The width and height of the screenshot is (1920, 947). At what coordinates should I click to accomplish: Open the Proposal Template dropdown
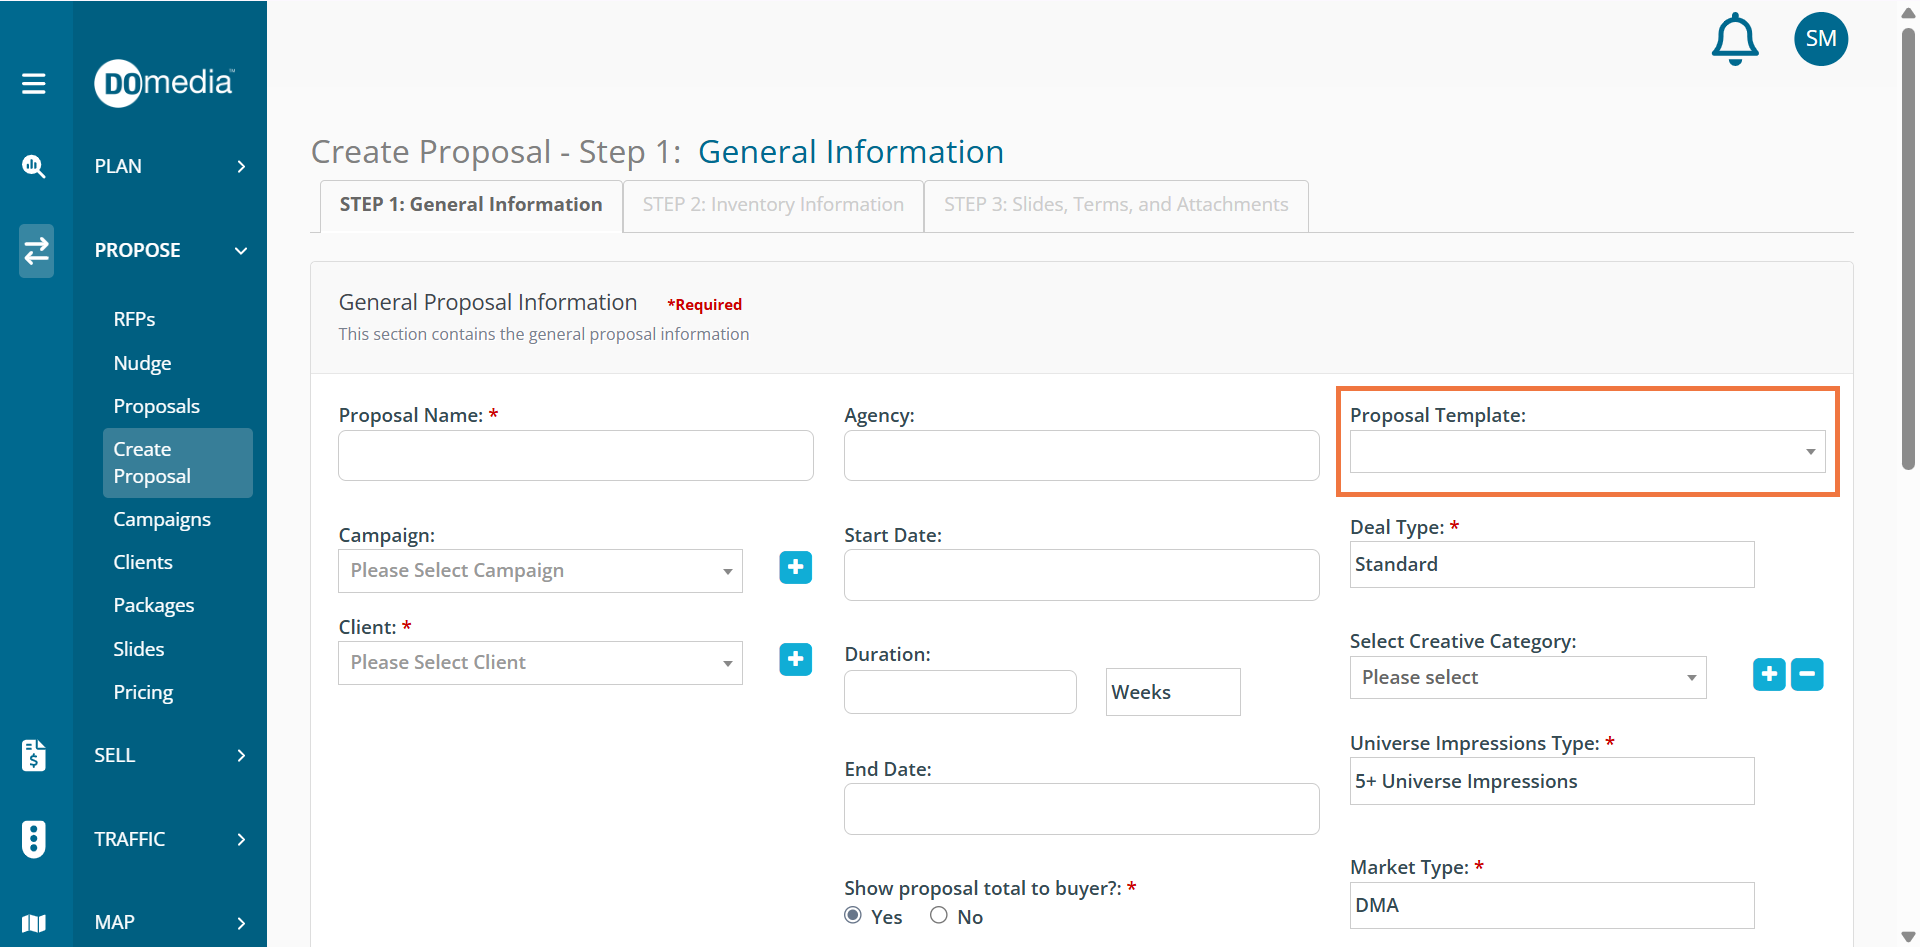coord(1586,452)
